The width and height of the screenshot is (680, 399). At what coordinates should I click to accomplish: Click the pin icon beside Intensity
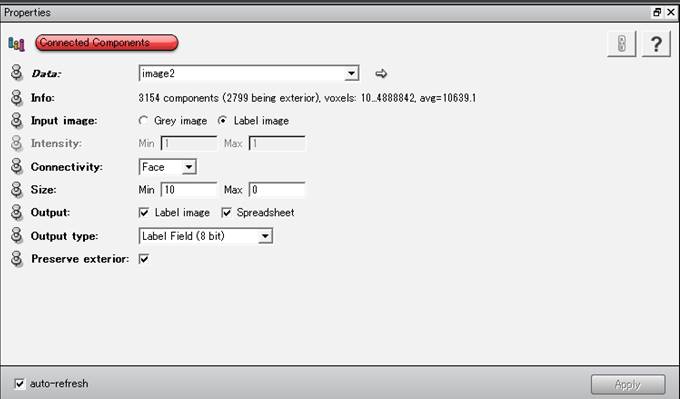16,143
